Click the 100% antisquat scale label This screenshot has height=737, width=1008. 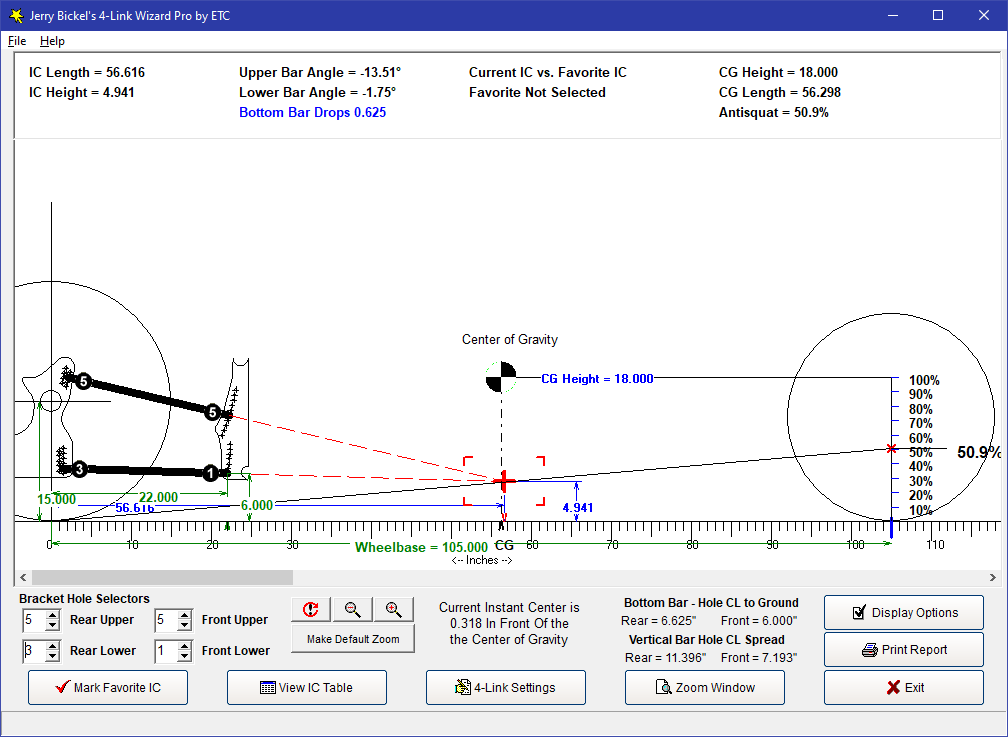click(x=924, y=380)
